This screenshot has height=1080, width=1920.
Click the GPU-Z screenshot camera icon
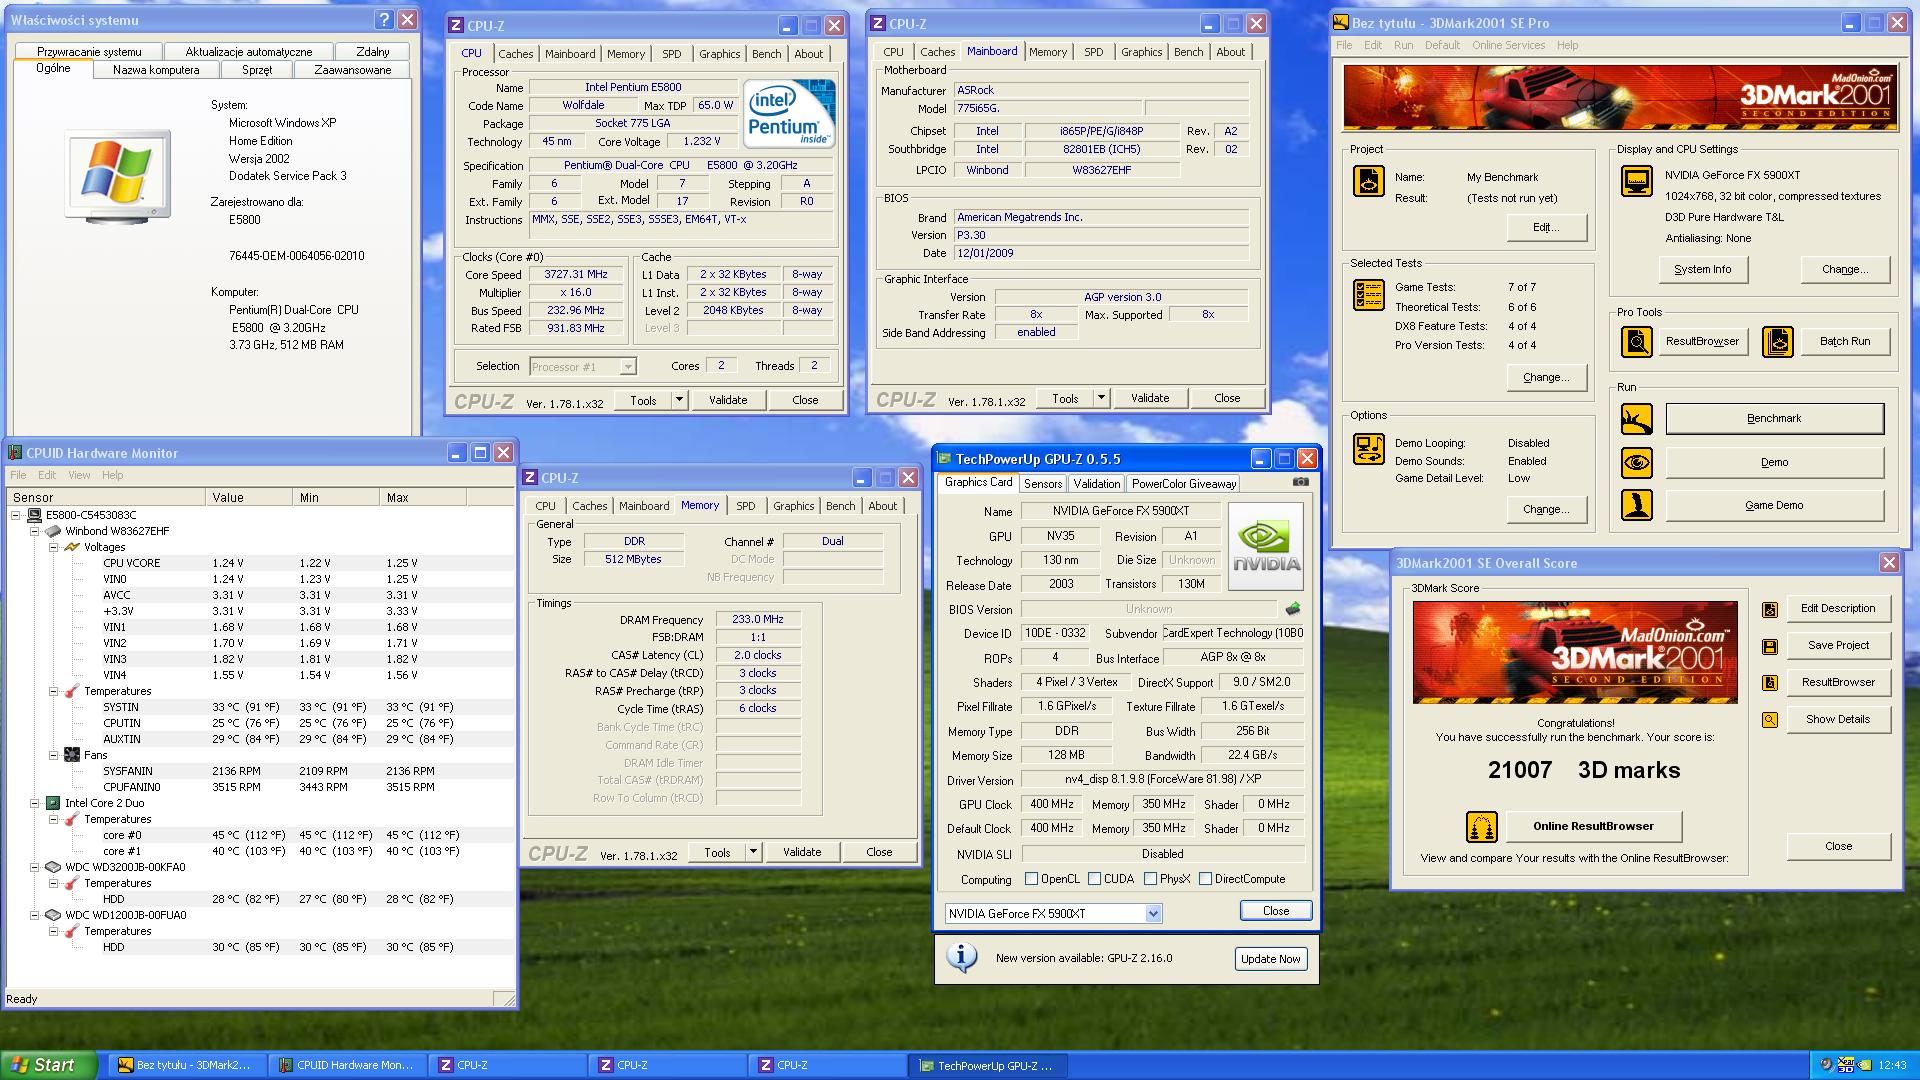tap(1300, 482)
